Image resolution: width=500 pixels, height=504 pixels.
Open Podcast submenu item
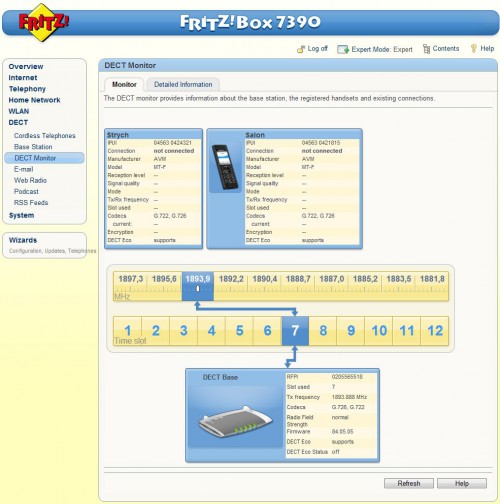click(26, 191)
